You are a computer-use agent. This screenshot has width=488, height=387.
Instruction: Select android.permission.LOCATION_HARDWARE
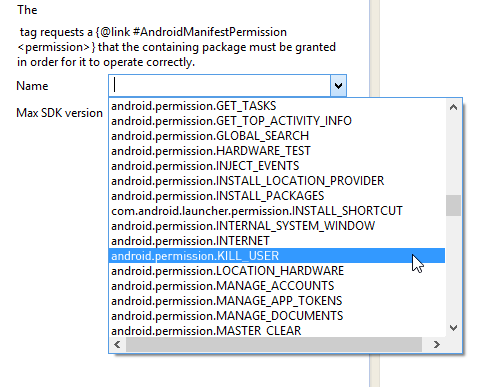(277, 271)
